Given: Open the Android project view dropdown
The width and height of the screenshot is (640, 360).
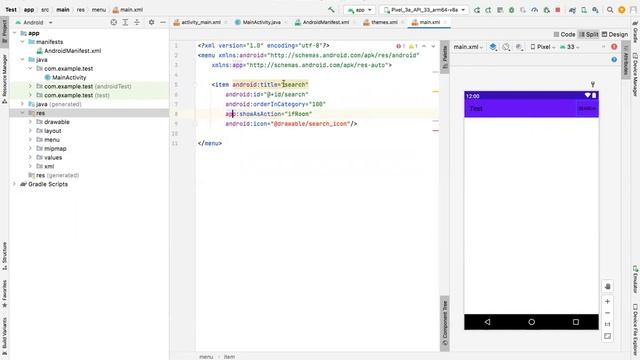Looking at the screenshot, I should click(x=34, y=22).
